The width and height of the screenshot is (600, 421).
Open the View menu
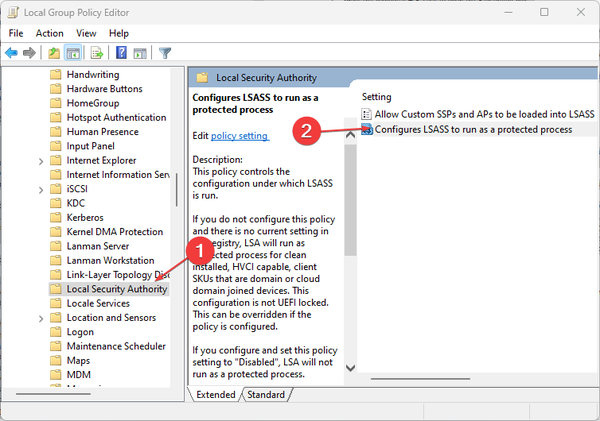coord(85,33)
